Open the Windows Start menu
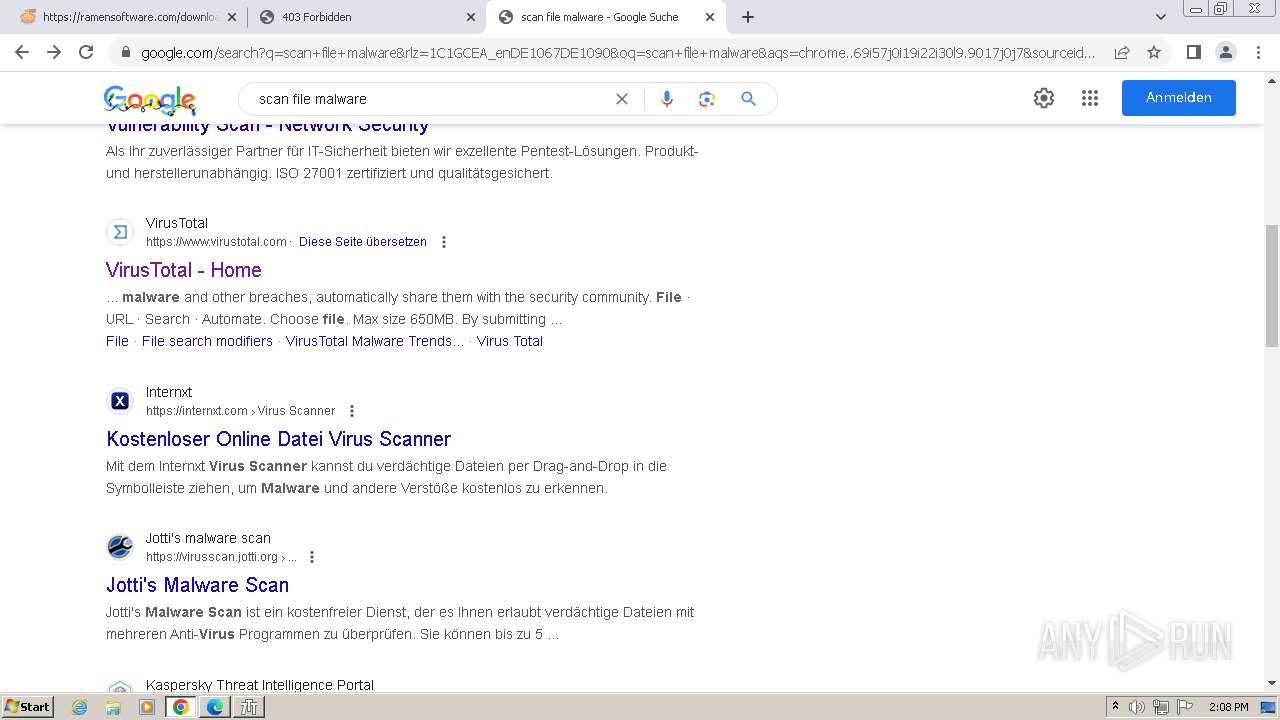1280x720 pixels. (28, 707)
